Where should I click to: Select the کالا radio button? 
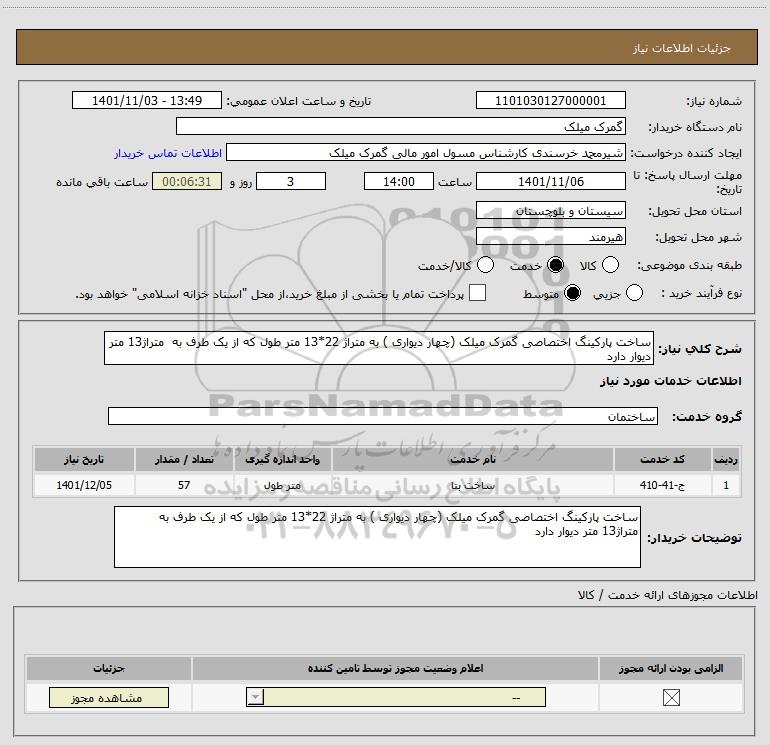pyautogui.click(x=610, y=265)
